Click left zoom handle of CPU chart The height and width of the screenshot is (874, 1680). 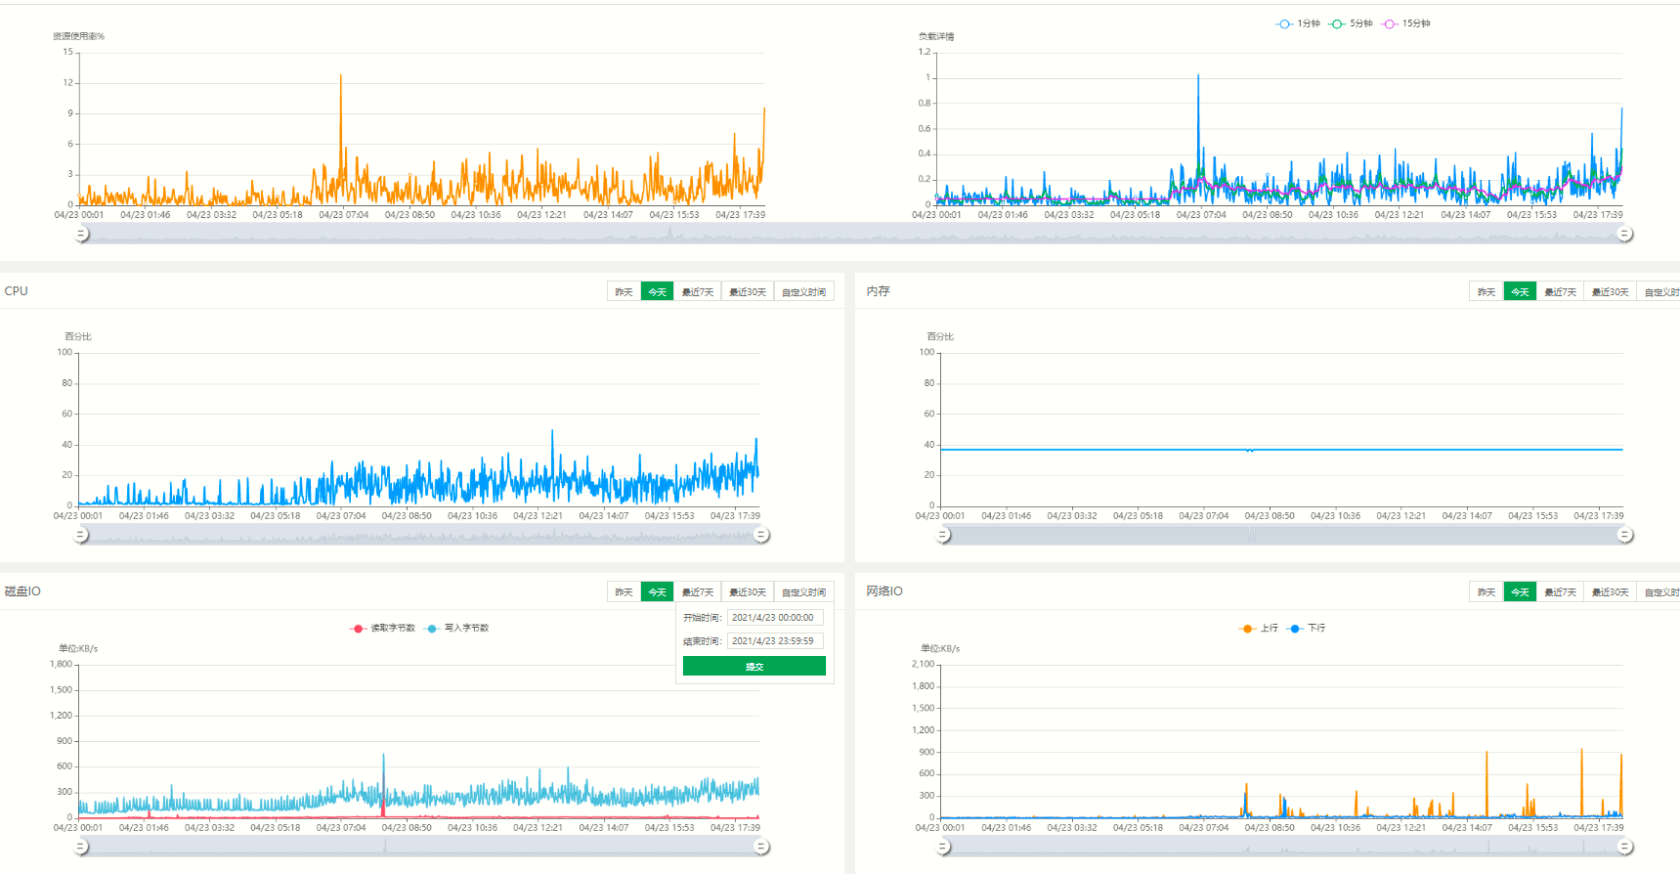point(81,535)
